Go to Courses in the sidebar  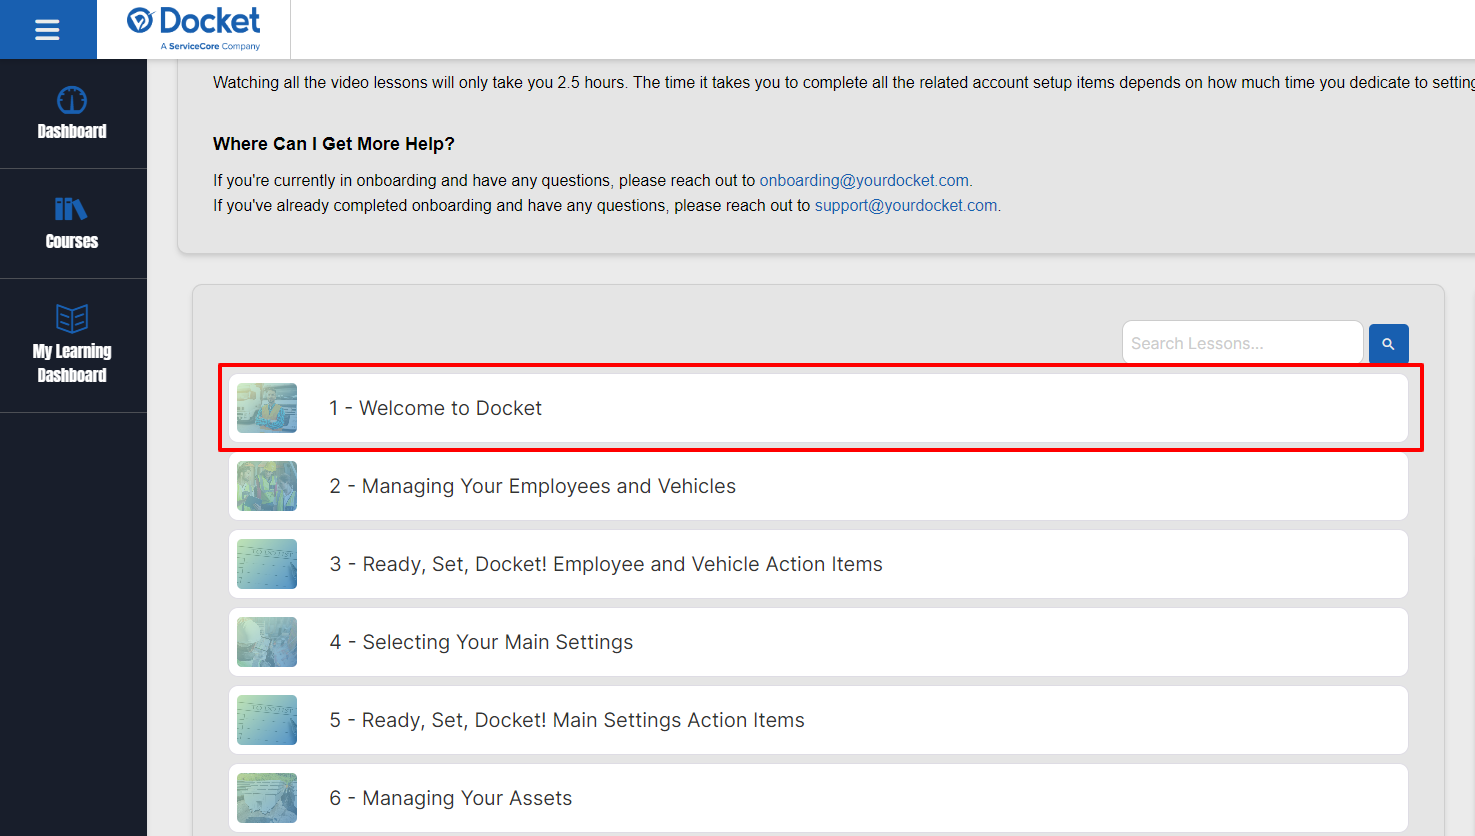(72, 223)
